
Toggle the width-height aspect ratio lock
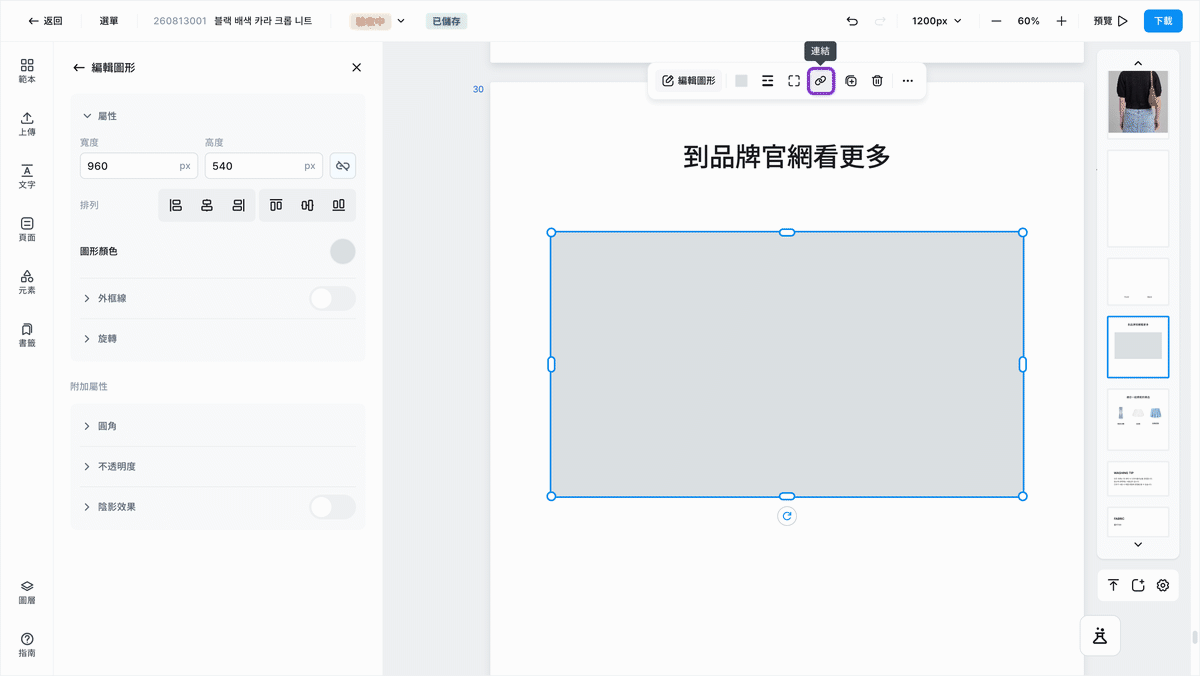point(342,166)
